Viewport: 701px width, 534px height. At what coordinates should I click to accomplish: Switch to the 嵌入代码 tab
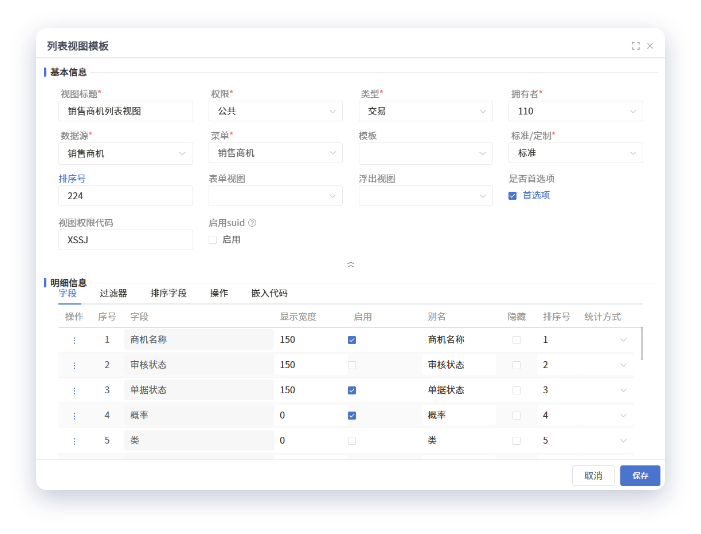pyautogui.click(x=269, y=293)
